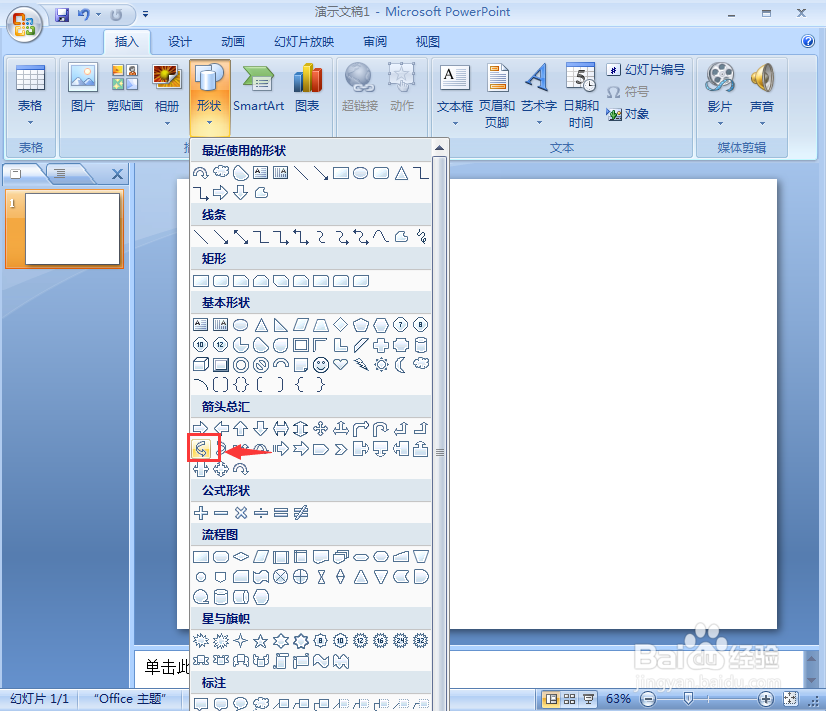Open the 视图 View tab
The width and height of the screenshot is (826, 711).
(428, 42)
